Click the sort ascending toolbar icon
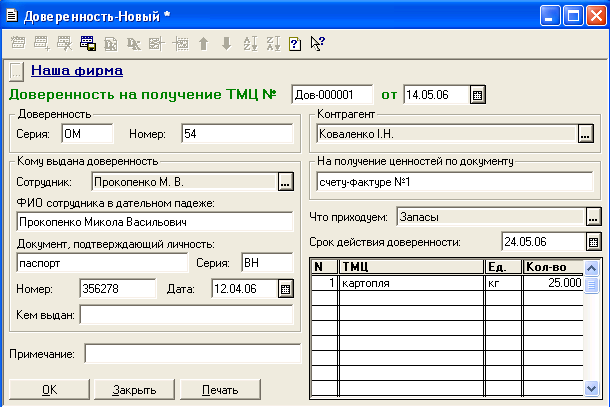The image size is (610, 407). coord(250,44)
